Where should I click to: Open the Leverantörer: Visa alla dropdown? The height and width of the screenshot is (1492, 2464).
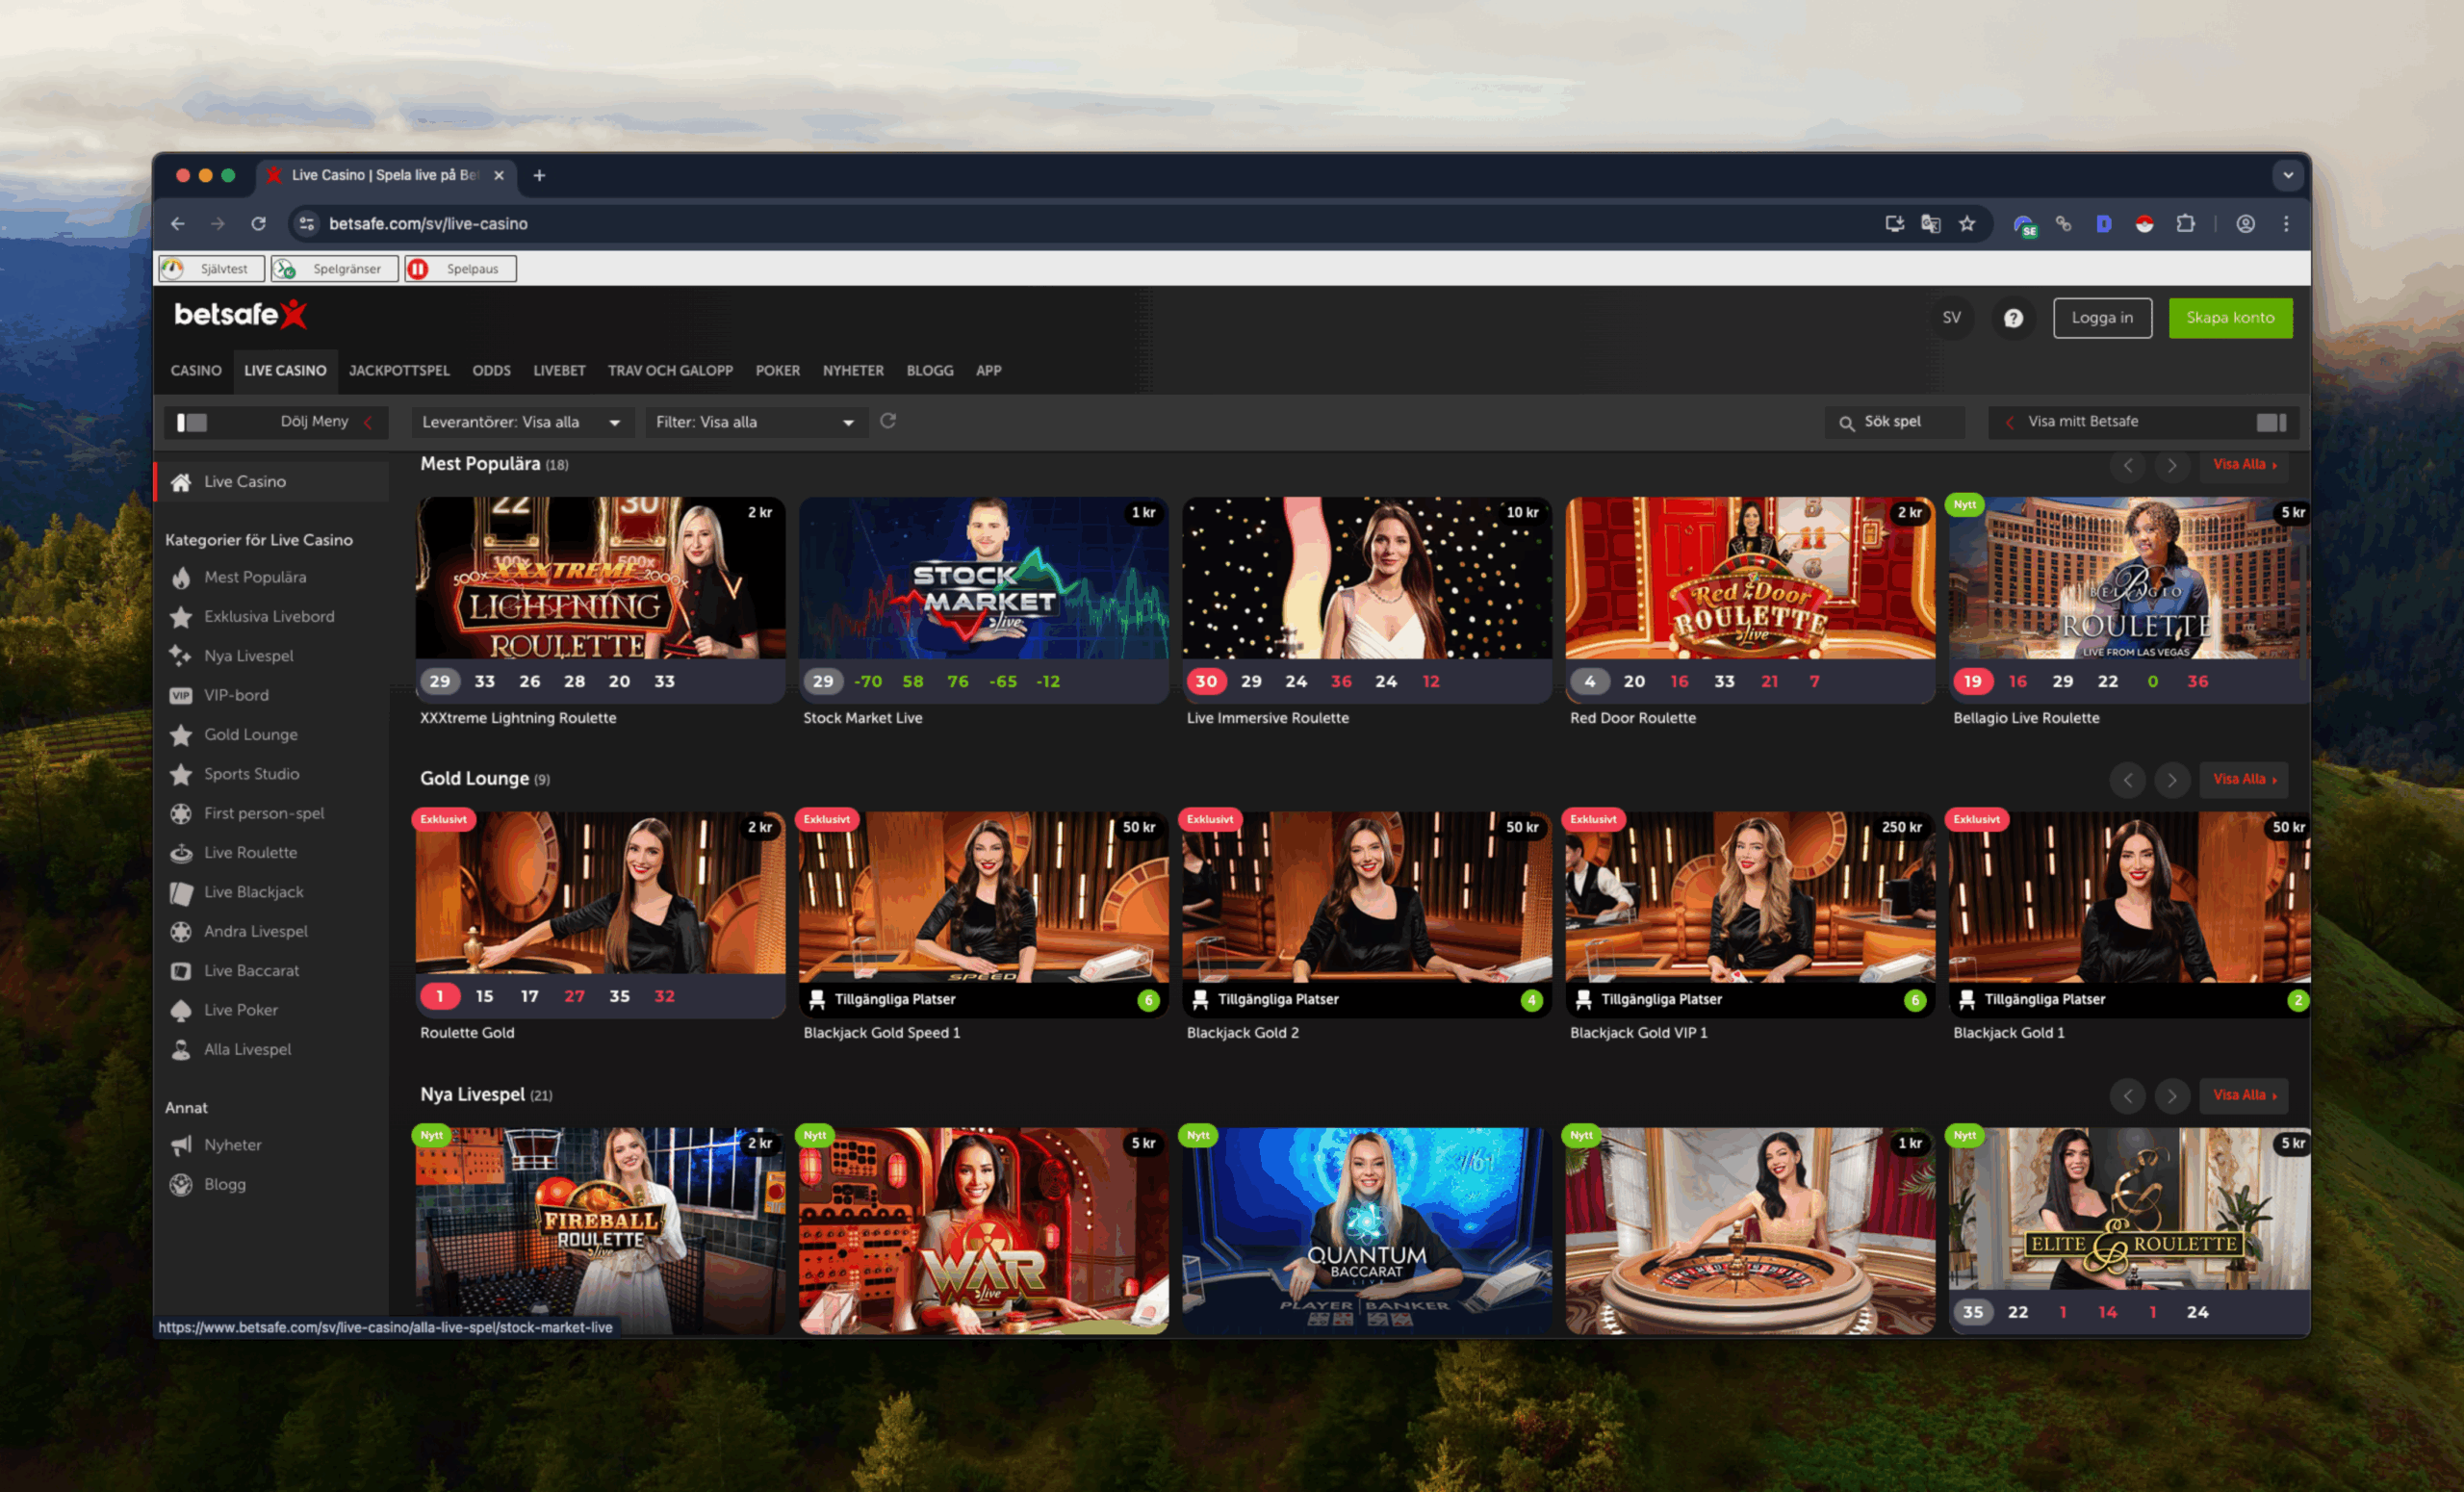522,422
